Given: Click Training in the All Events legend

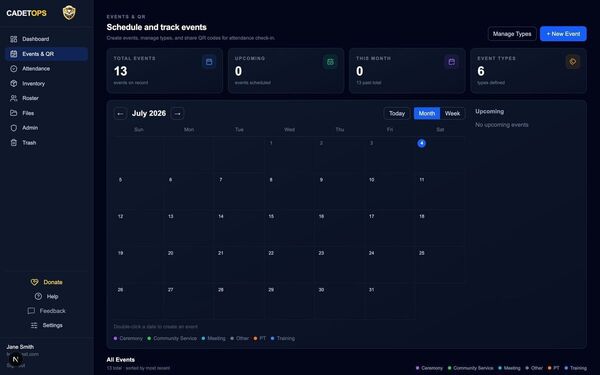Looking at the screenshot, I should pos(578,368).
